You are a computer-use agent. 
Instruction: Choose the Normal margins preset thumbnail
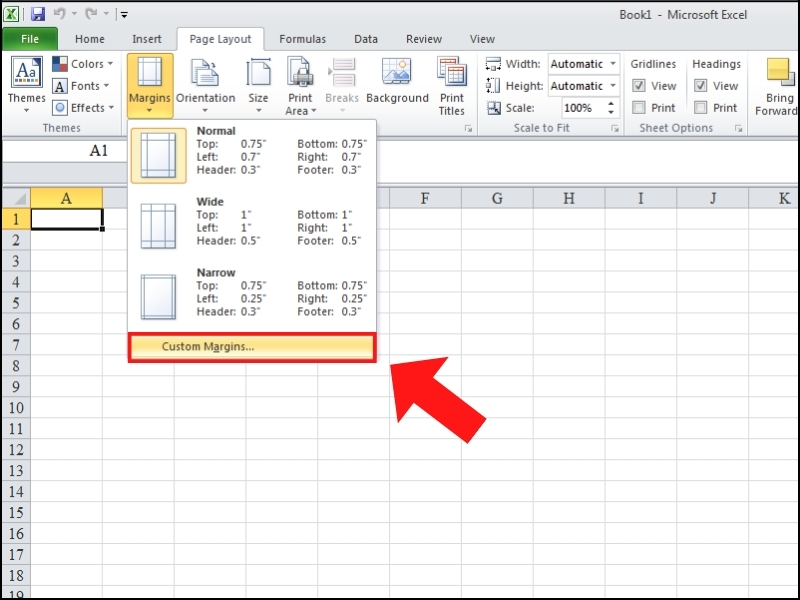pos(159,155)
